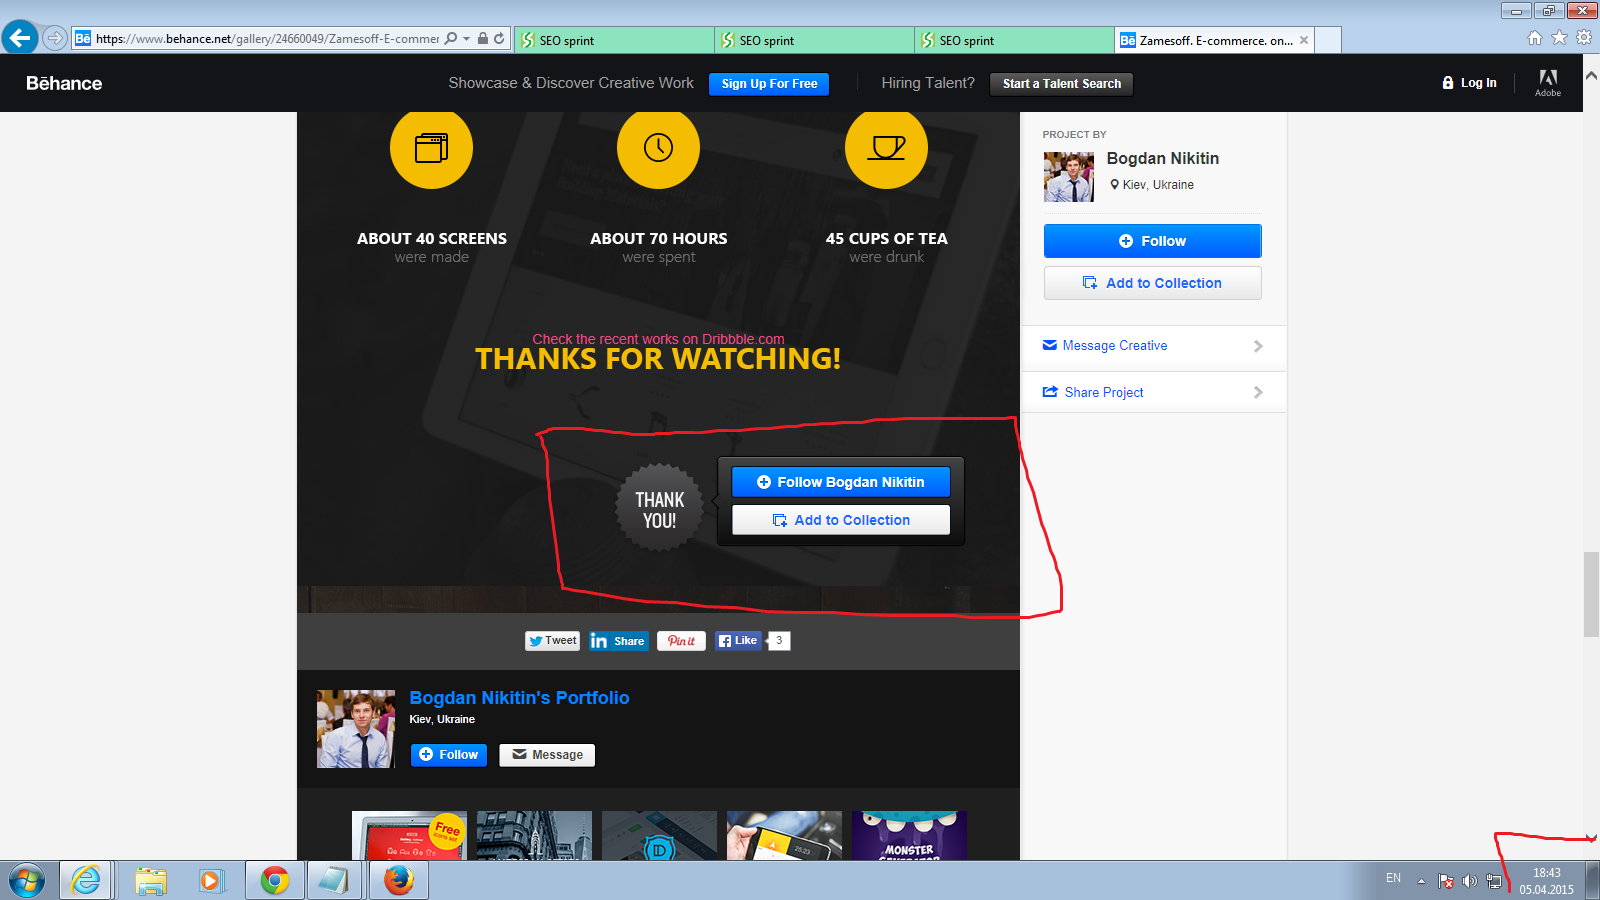This screenshot has height=900, width=1600.
Task: Click the sidebar blue Follow button
Action: [1153, 241]
